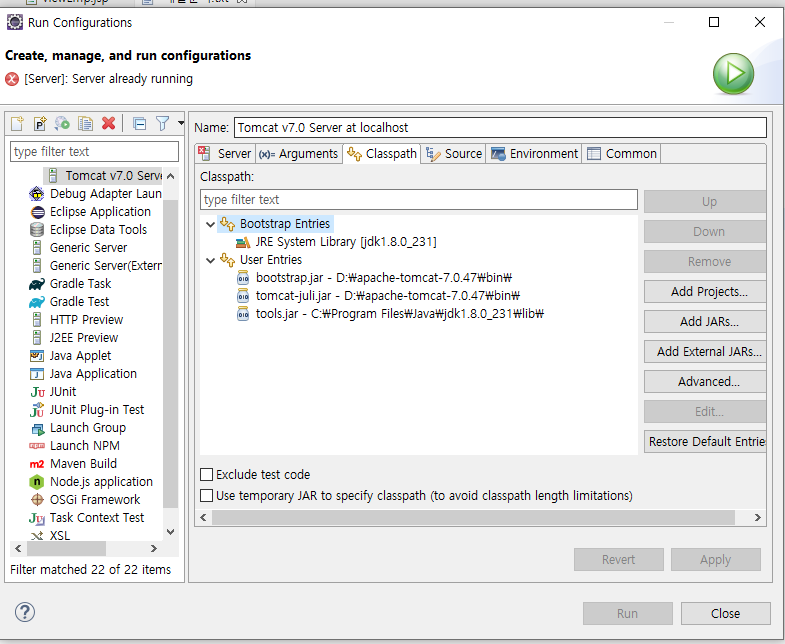785x644 pixels.
Task: Click Restore Default Entries button
Action: point(705,442)
